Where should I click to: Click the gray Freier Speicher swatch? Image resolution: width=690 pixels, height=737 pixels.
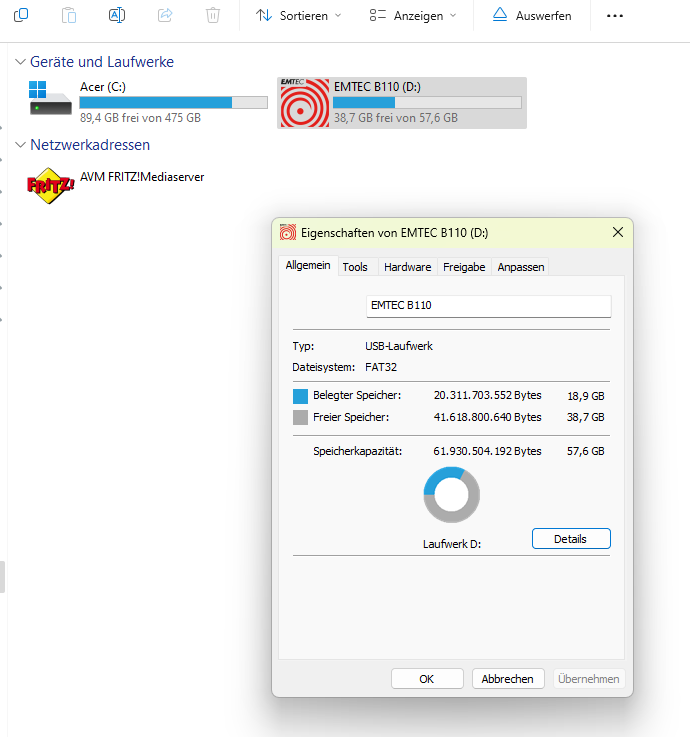coord(300,417)
